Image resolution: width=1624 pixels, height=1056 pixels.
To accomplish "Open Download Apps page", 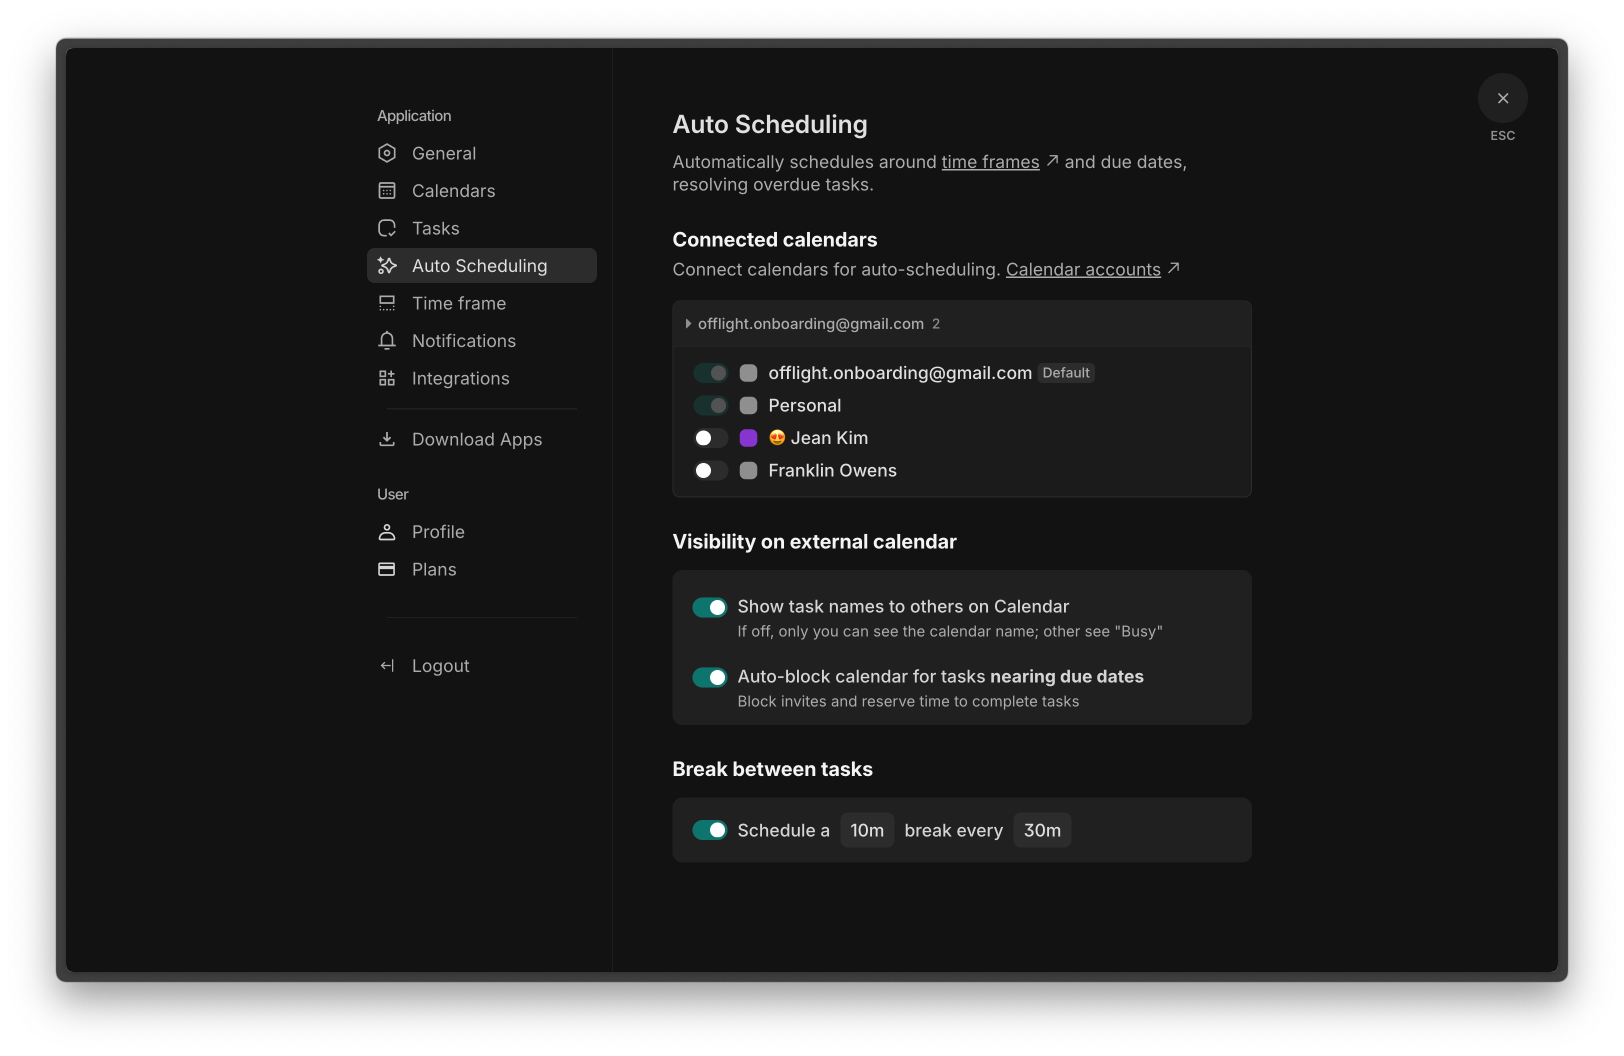I will click(482, 439).
